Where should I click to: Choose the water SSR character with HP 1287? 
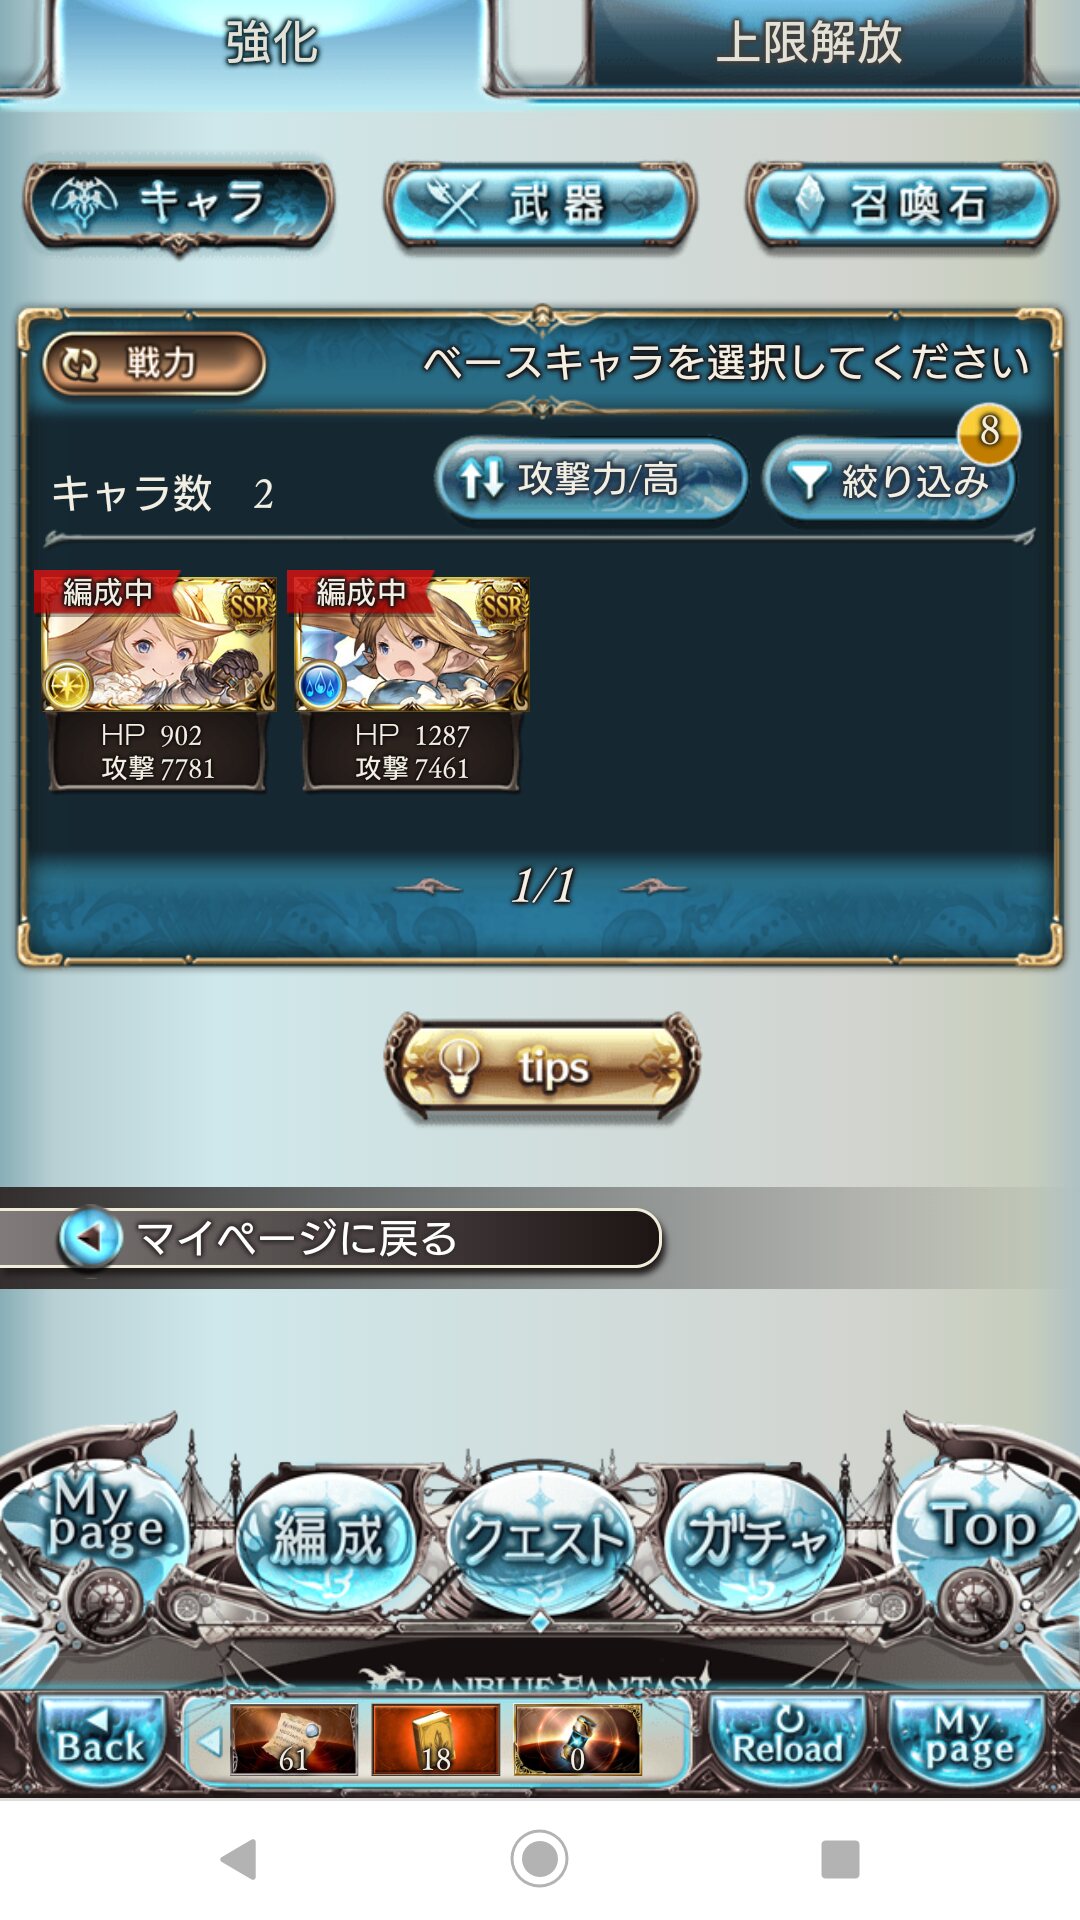click(411, 682)
